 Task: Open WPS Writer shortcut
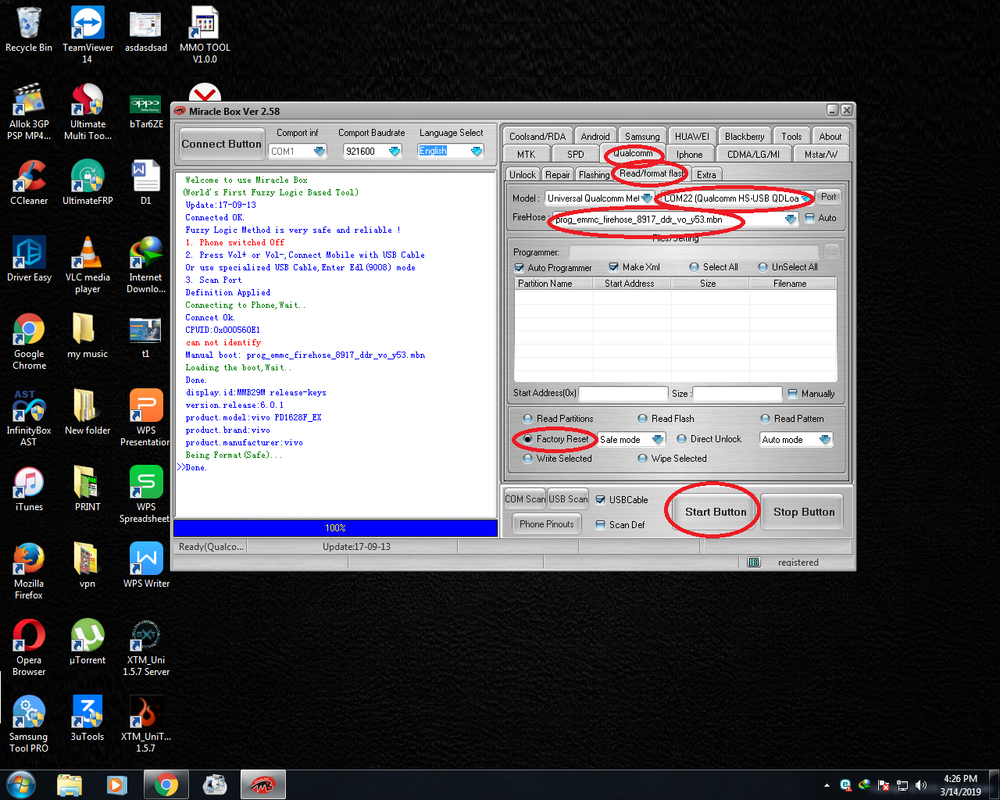[146, 566]
